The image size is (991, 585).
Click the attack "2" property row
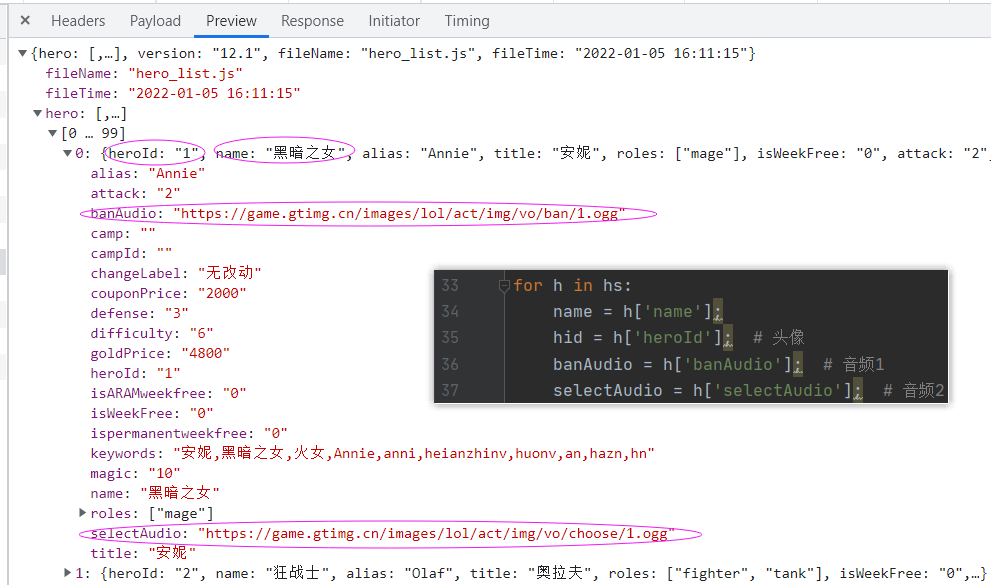(135, 193)
